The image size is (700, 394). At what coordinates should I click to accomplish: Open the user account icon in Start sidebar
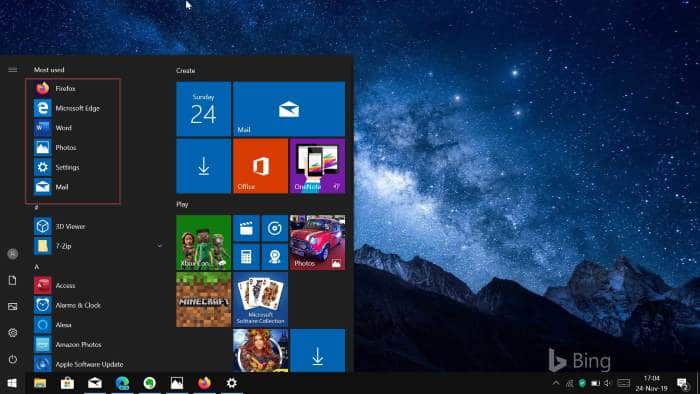pos(12,254)
